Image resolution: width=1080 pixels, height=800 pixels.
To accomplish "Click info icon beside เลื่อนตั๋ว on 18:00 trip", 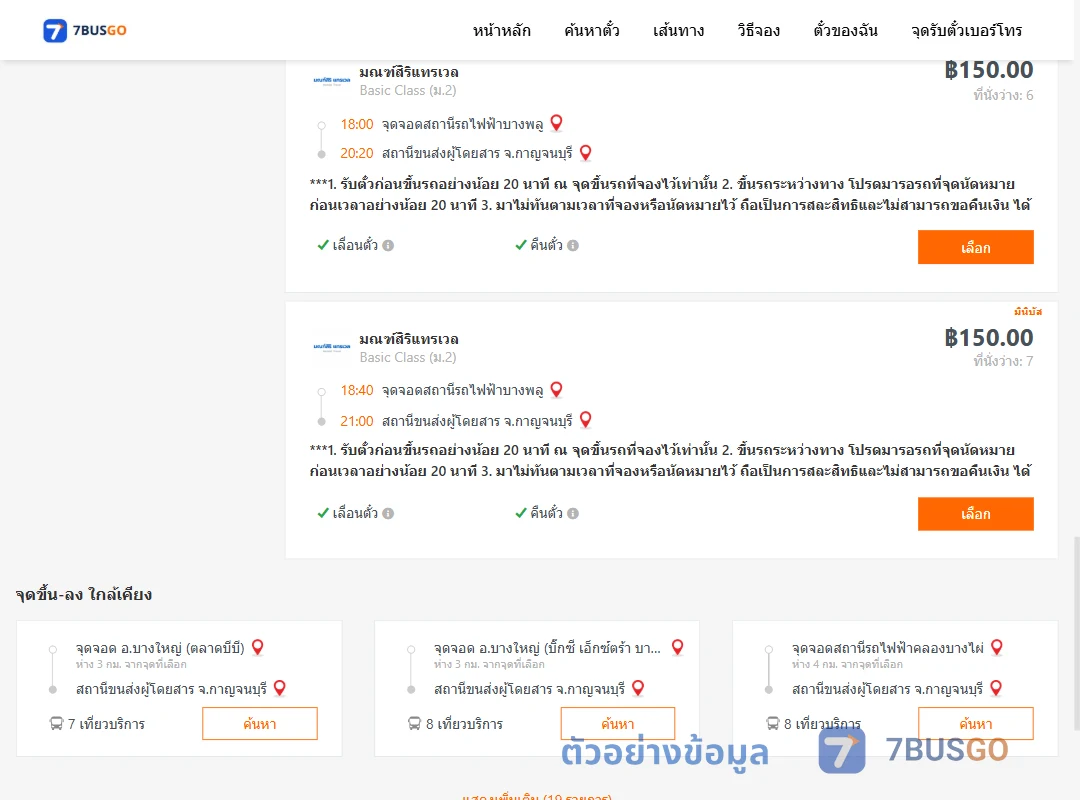I will click(x=388, y=245).
